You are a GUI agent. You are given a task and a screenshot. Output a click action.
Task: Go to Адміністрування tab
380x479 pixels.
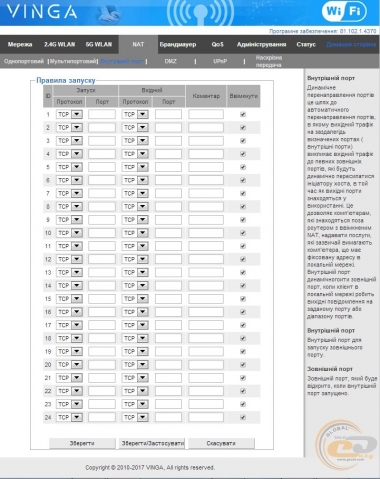[x=261, y=44]
